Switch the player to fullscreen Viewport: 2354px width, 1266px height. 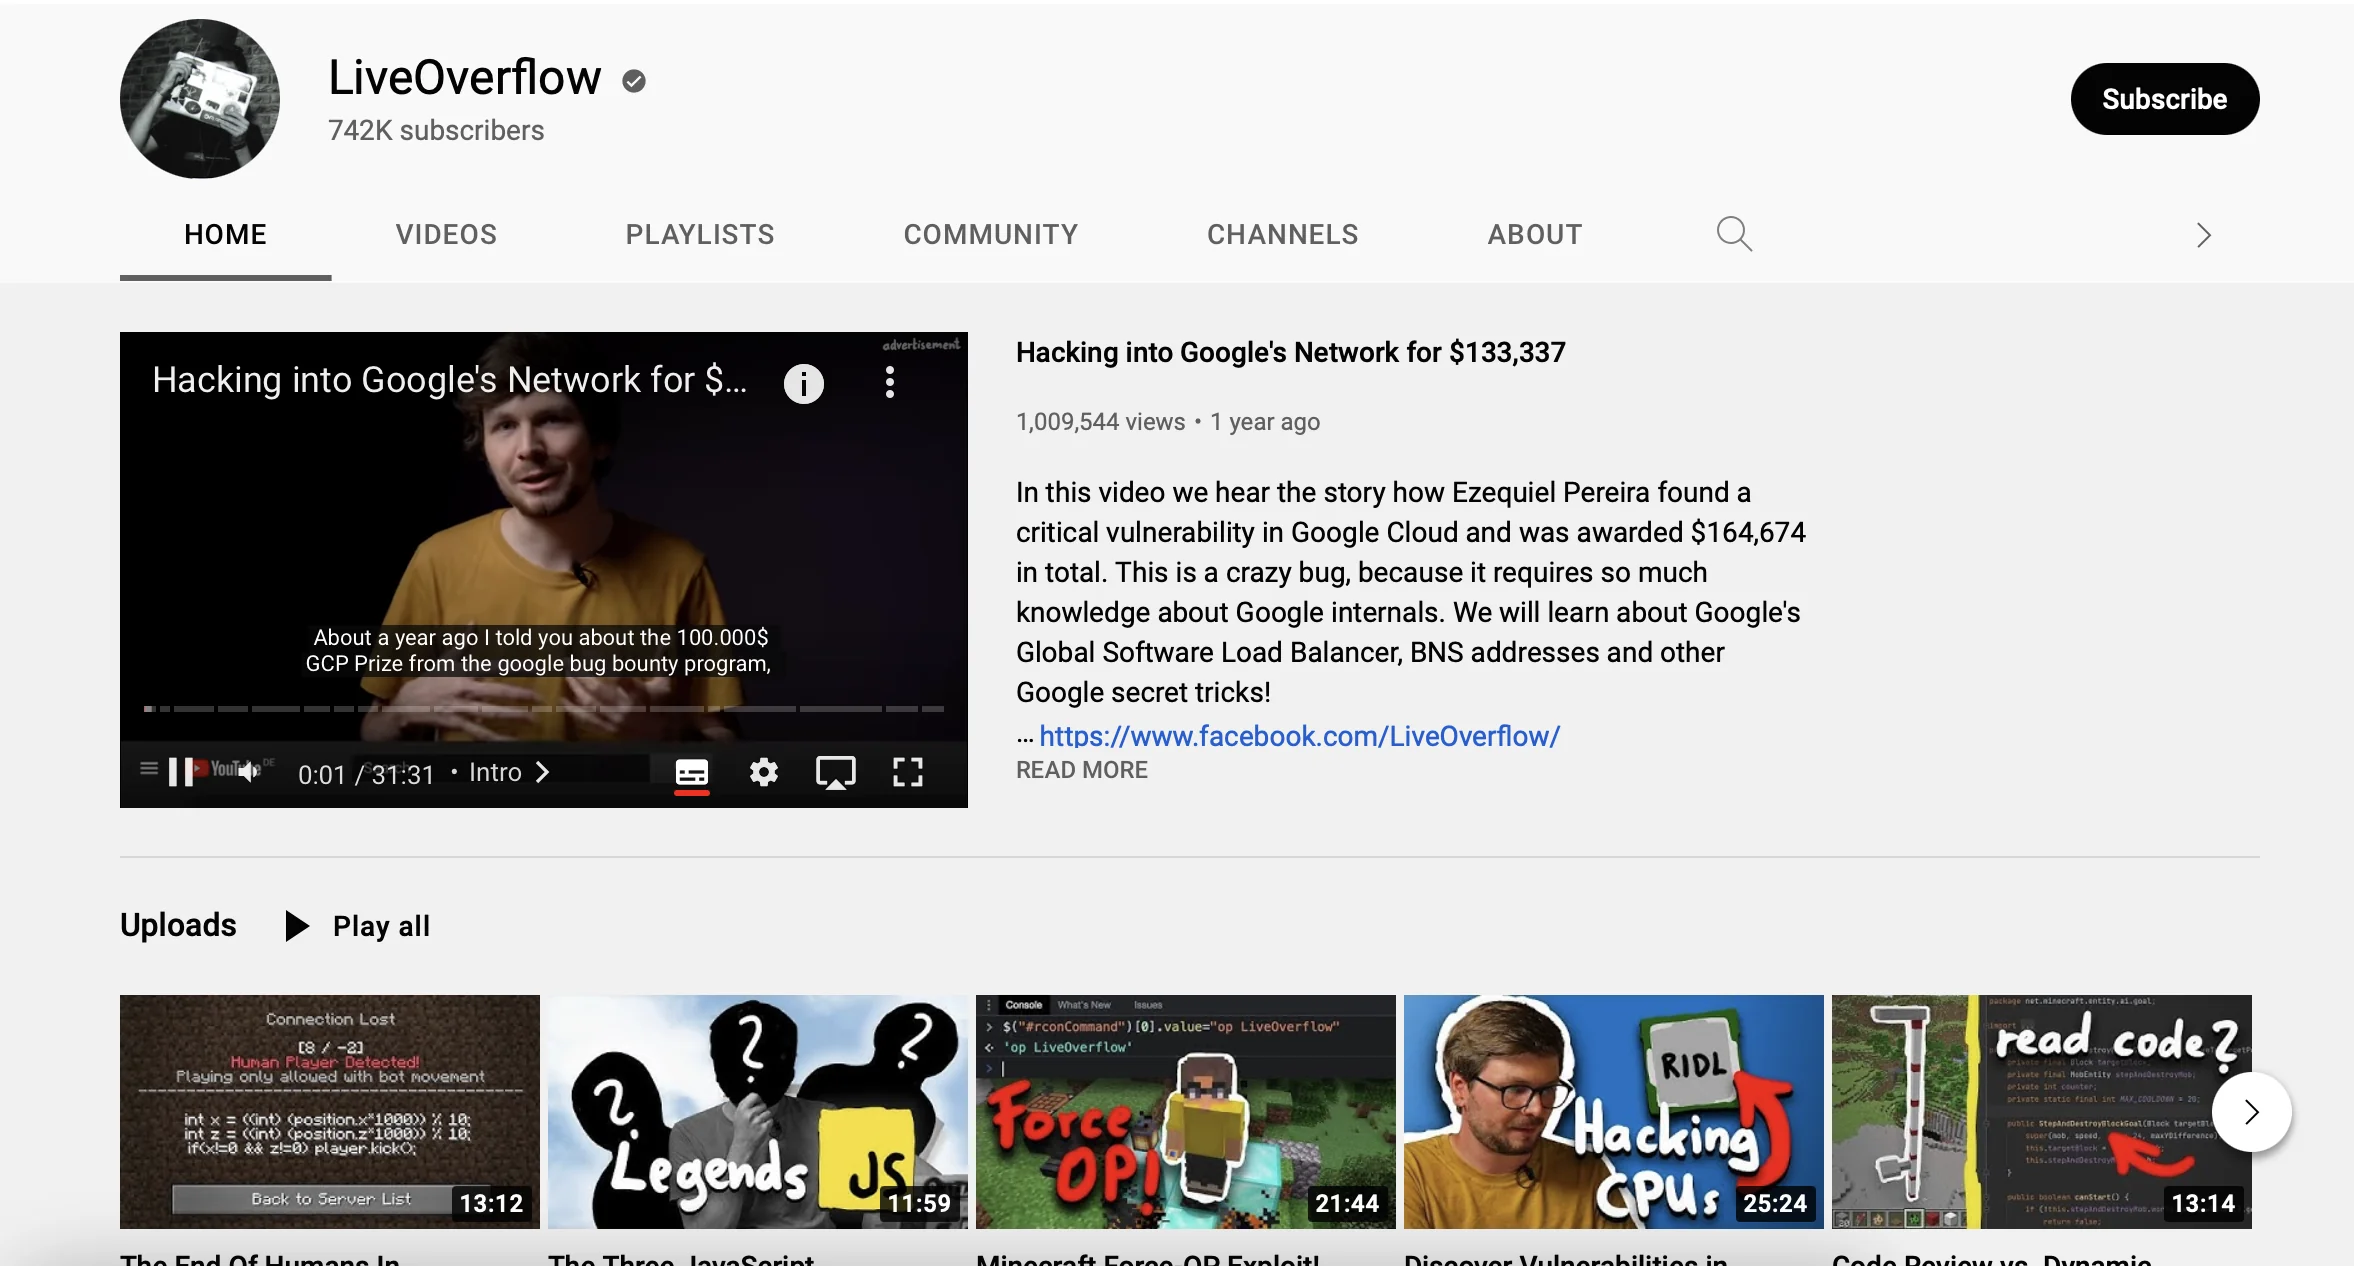[x=908, y=772]
